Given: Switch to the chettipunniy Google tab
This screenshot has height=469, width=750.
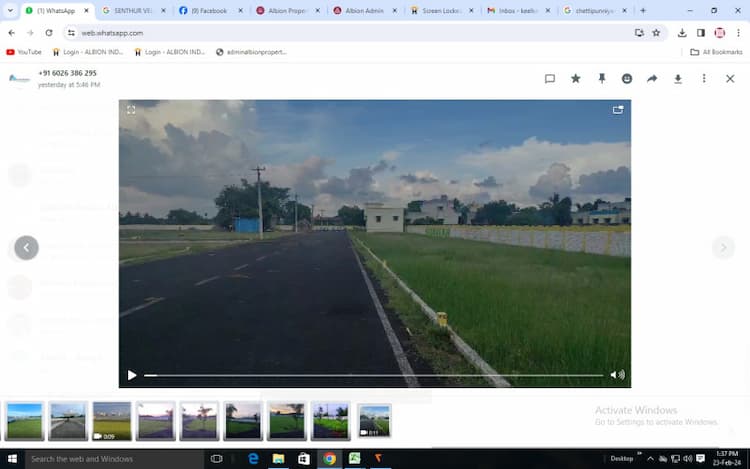Looking at the screenshot, I should pyautogui.click(x=595, y=11).
